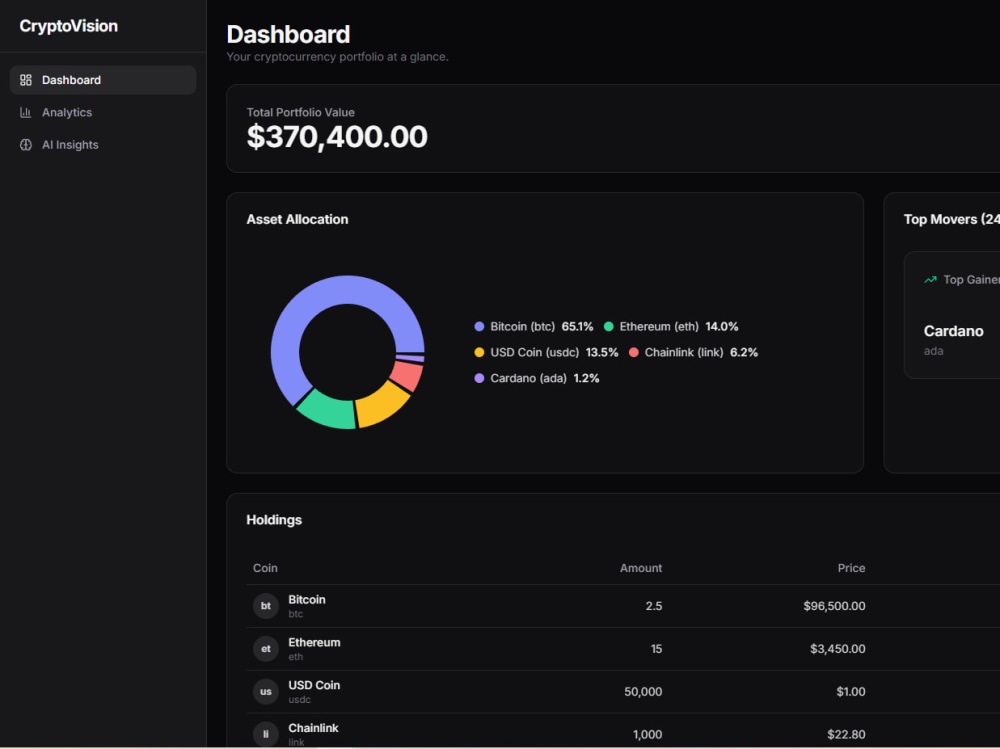
Task: Click the Coin column header
Action: pyautogui.click(x=265, y=568)
